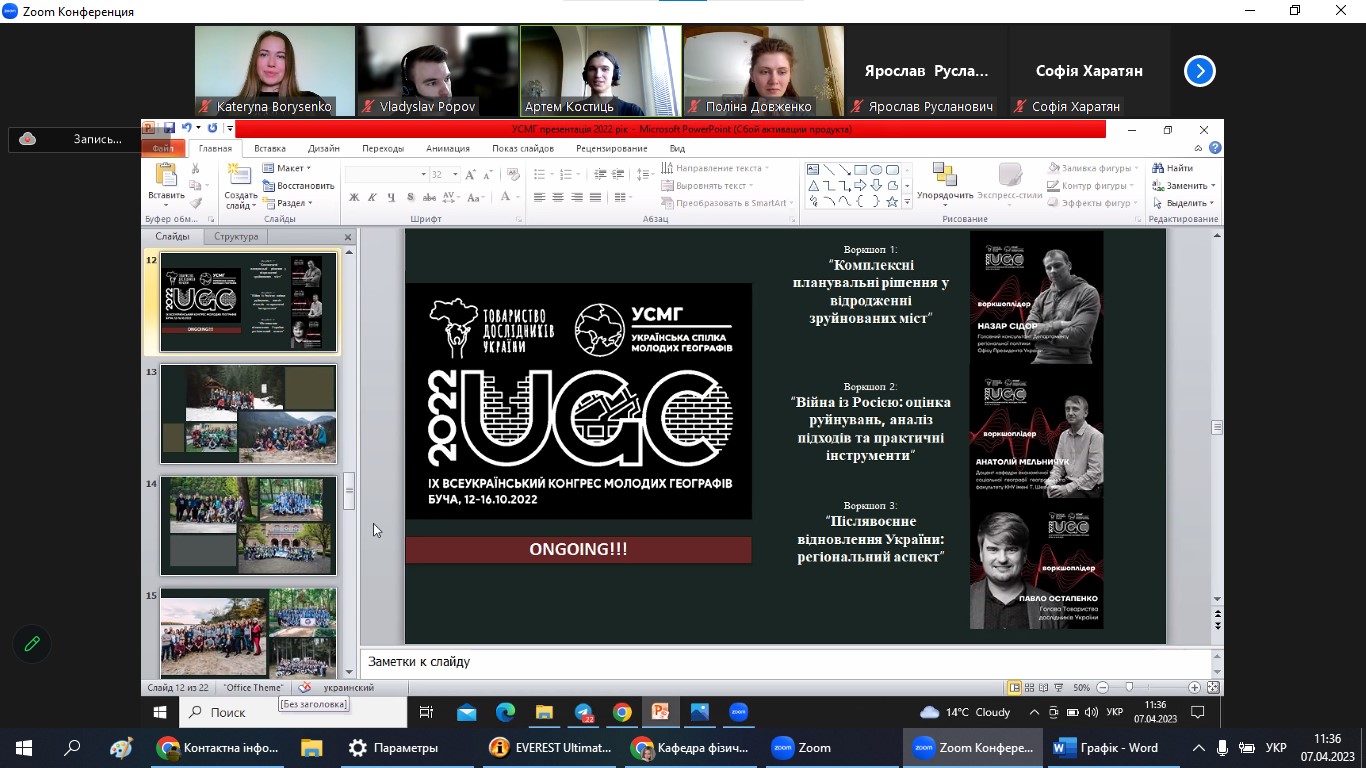Switch to the Структура outline tab

point(236,237)
